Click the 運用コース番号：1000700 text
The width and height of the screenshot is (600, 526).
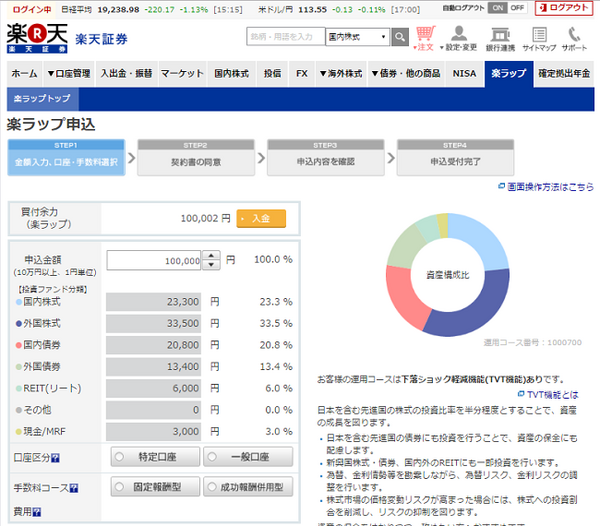[x=532, y=342]
